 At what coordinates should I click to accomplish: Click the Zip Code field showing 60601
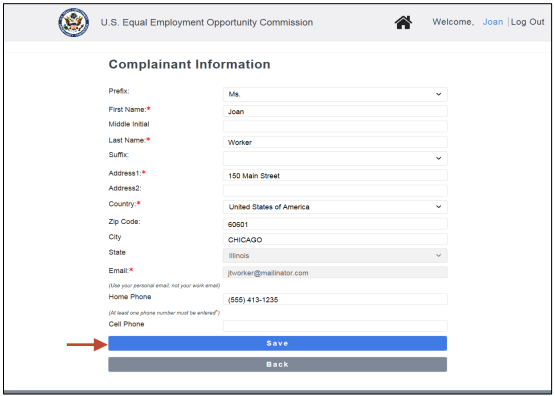[335, 224]
